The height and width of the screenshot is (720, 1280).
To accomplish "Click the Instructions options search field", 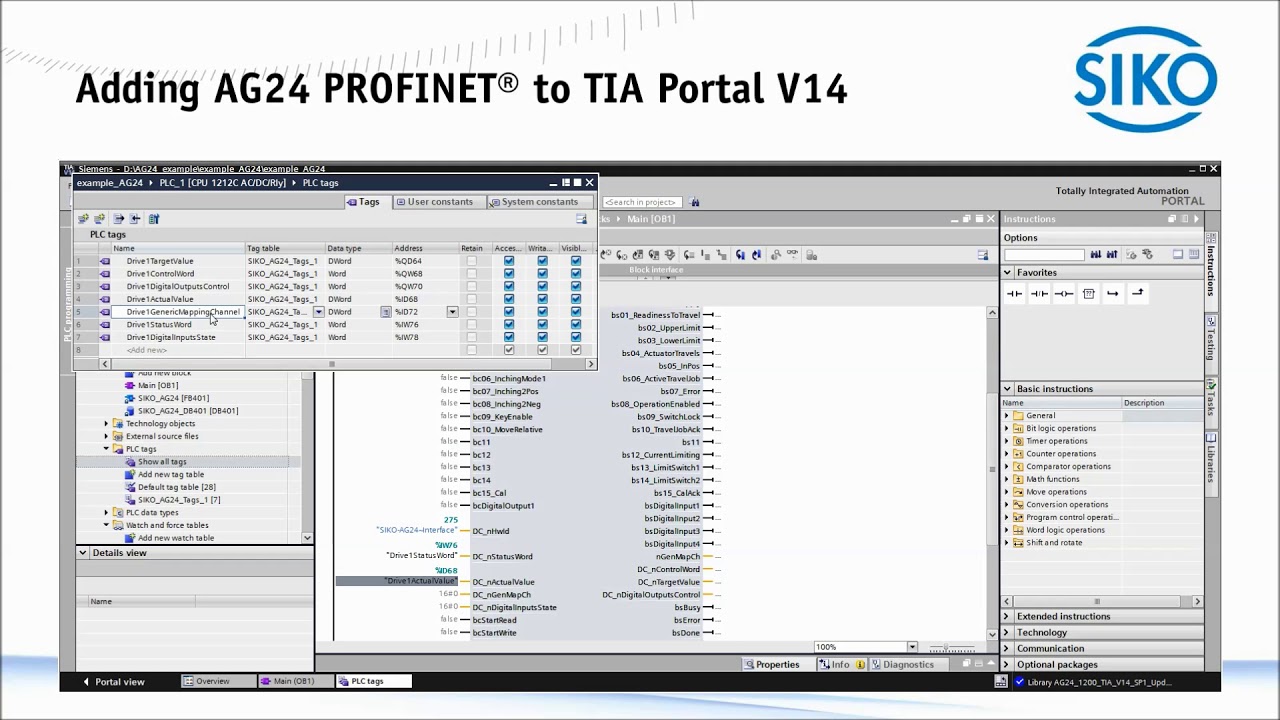I will coord(1044,255).
